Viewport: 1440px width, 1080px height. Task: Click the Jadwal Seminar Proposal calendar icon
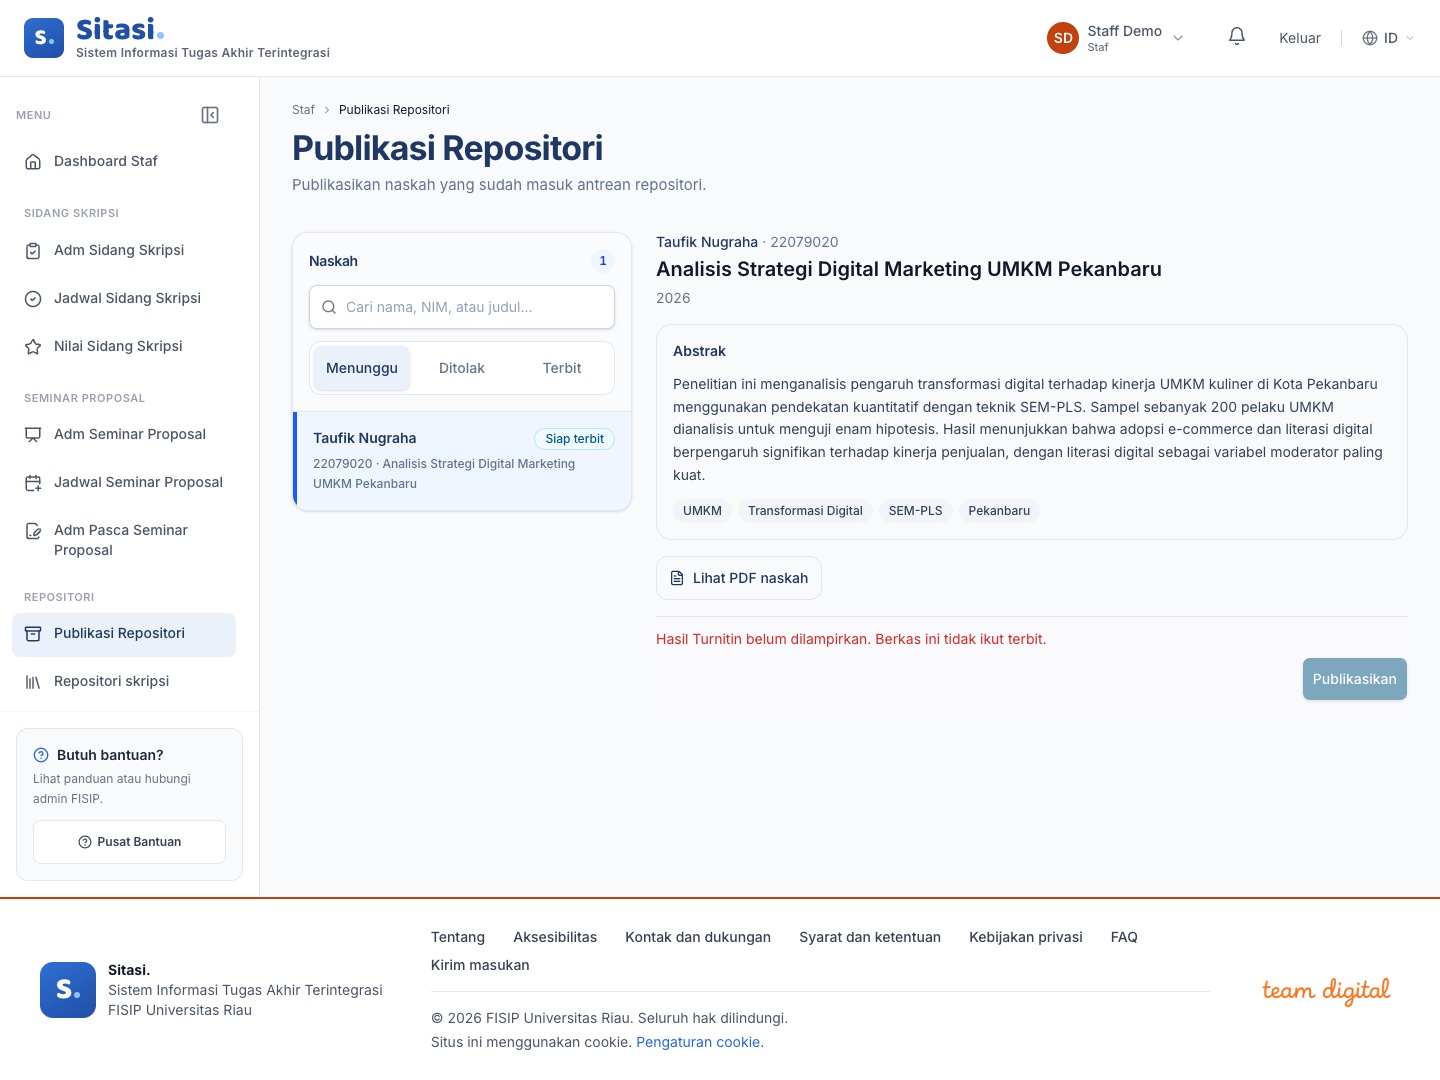click(x=33, y=483)
